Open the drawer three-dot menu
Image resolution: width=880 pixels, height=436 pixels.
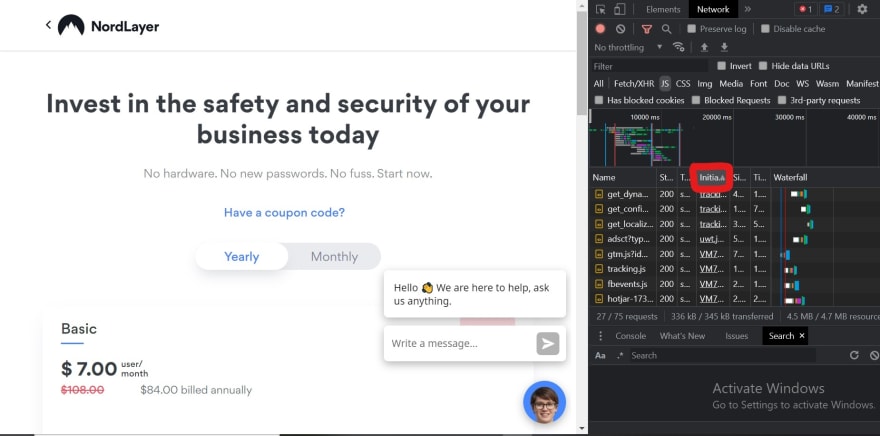[601, 336]
